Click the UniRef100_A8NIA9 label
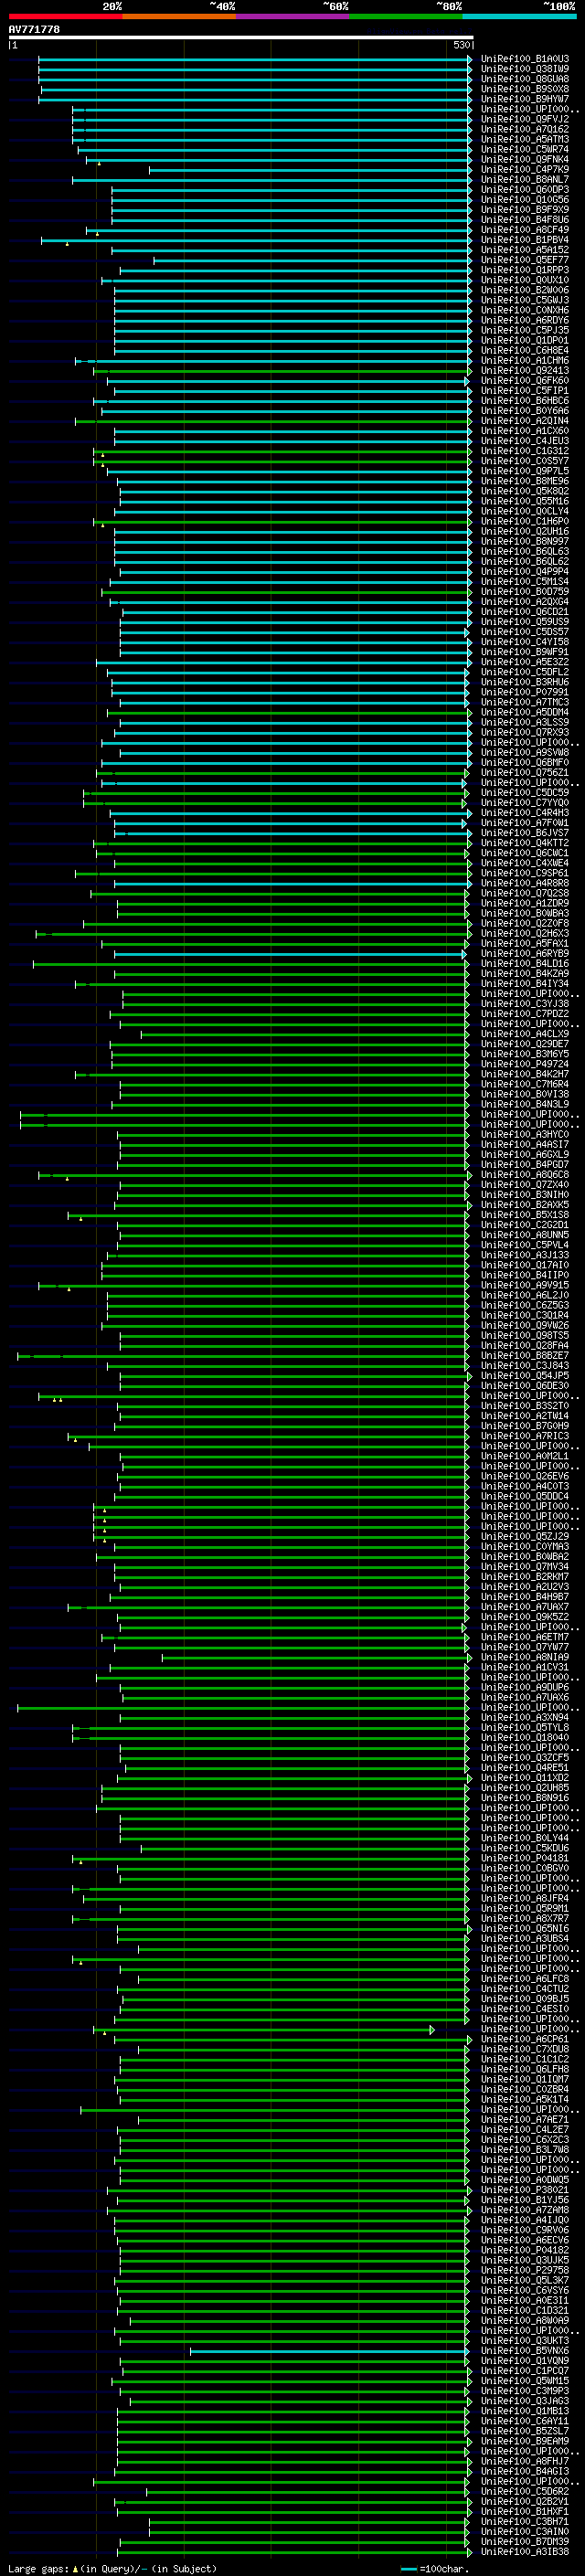This screenshot has width=585, height=2576. coord(525,1657)
